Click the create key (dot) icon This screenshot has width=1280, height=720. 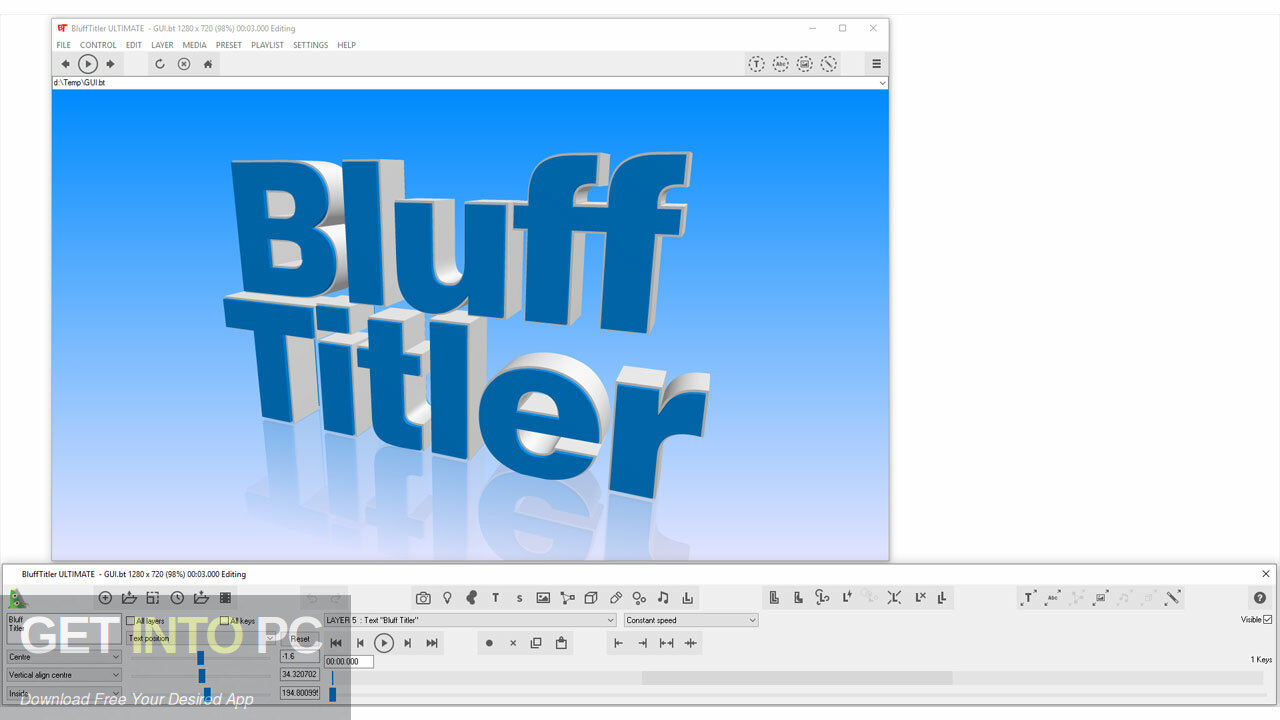pyautogui.click(x=489, y=643)
